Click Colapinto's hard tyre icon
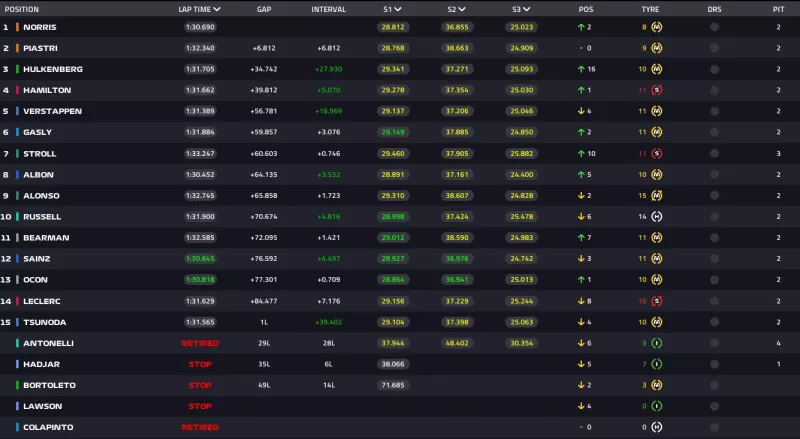 657,427
